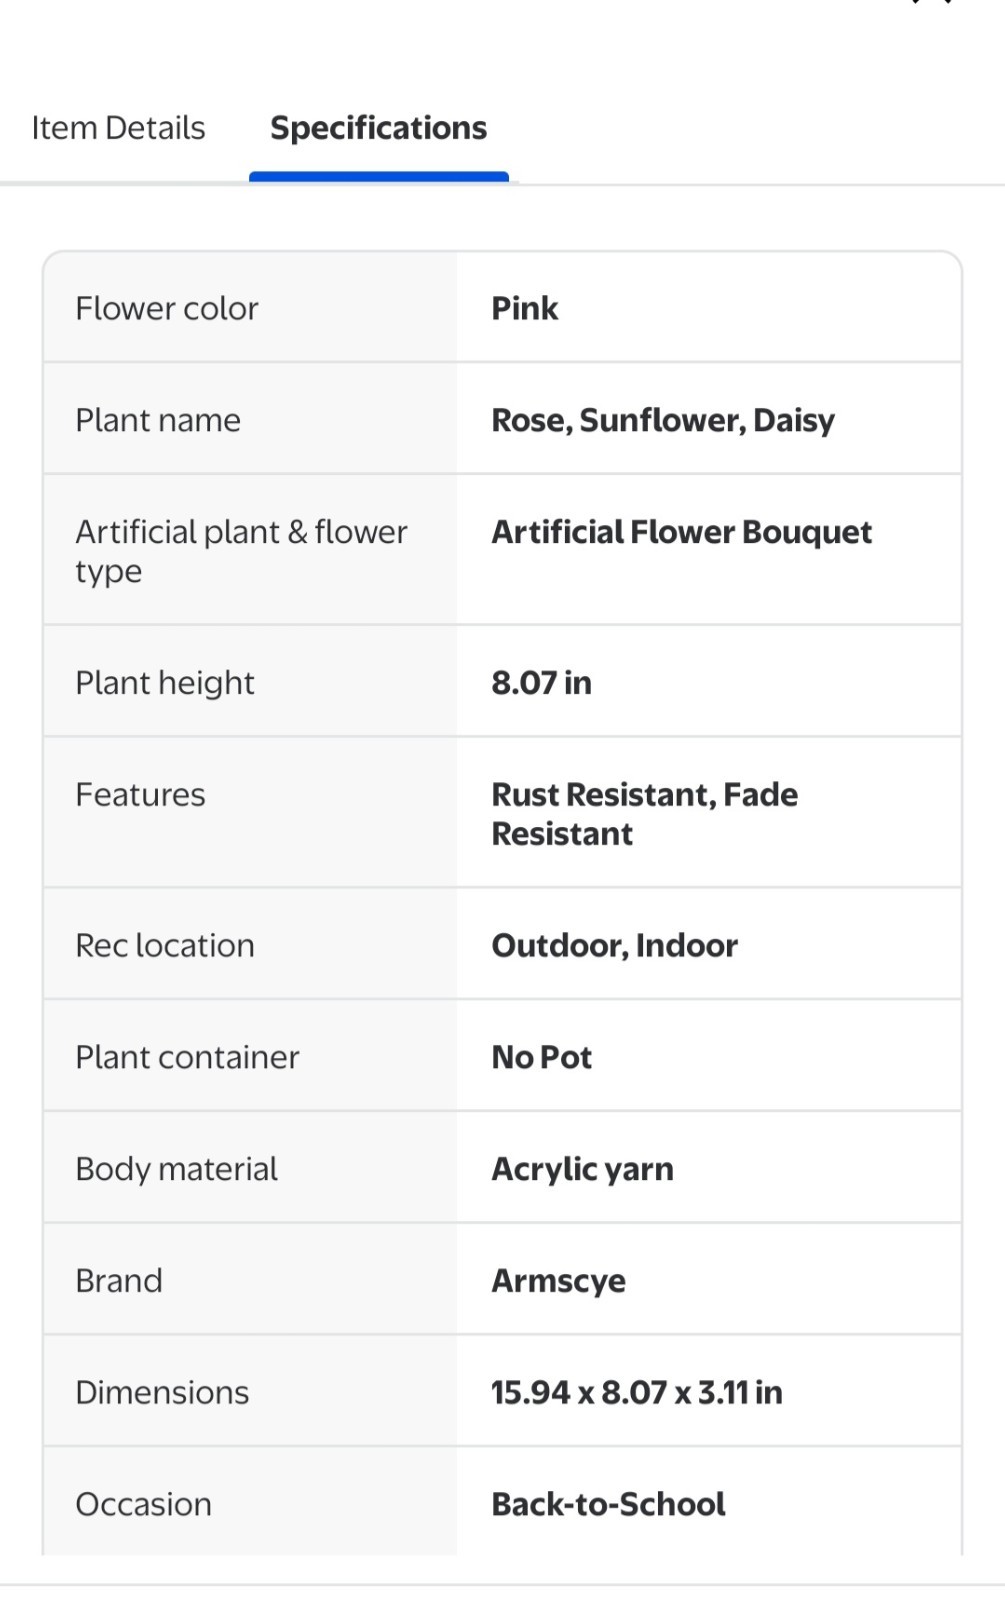This screenshot has width=1005, height=1600.
Task: Switch to the Item Details tab
Action: click(118, 128)
